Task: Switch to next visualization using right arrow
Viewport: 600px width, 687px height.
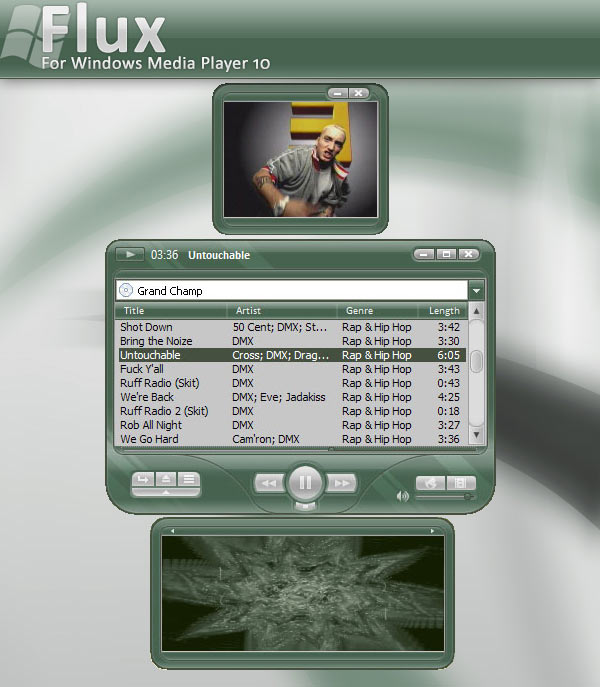Action: pos(432,531)
